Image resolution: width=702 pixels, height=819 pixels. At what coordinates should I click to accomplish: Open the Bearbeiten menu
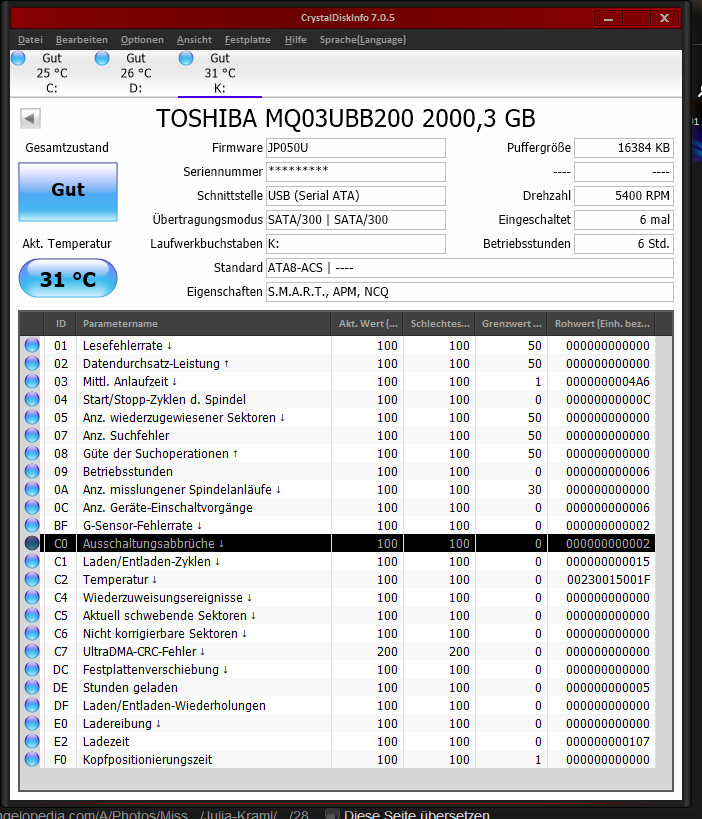point(81,40)
